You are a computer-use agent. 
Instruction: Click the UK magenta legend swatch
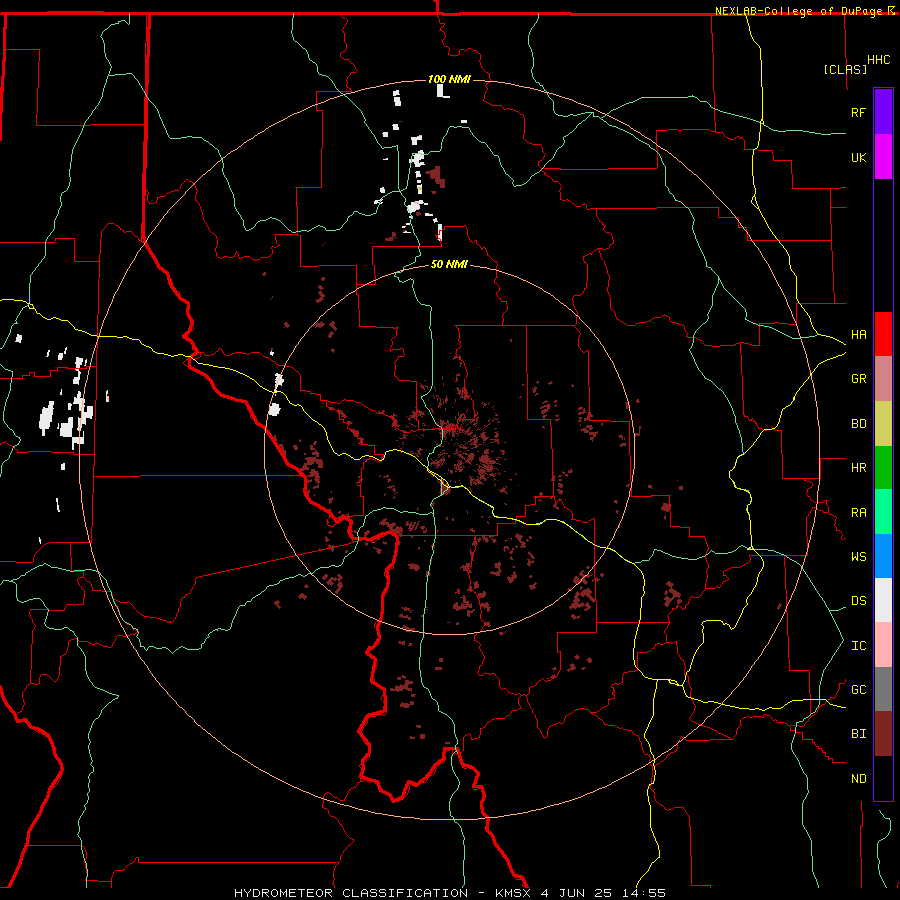883,157
